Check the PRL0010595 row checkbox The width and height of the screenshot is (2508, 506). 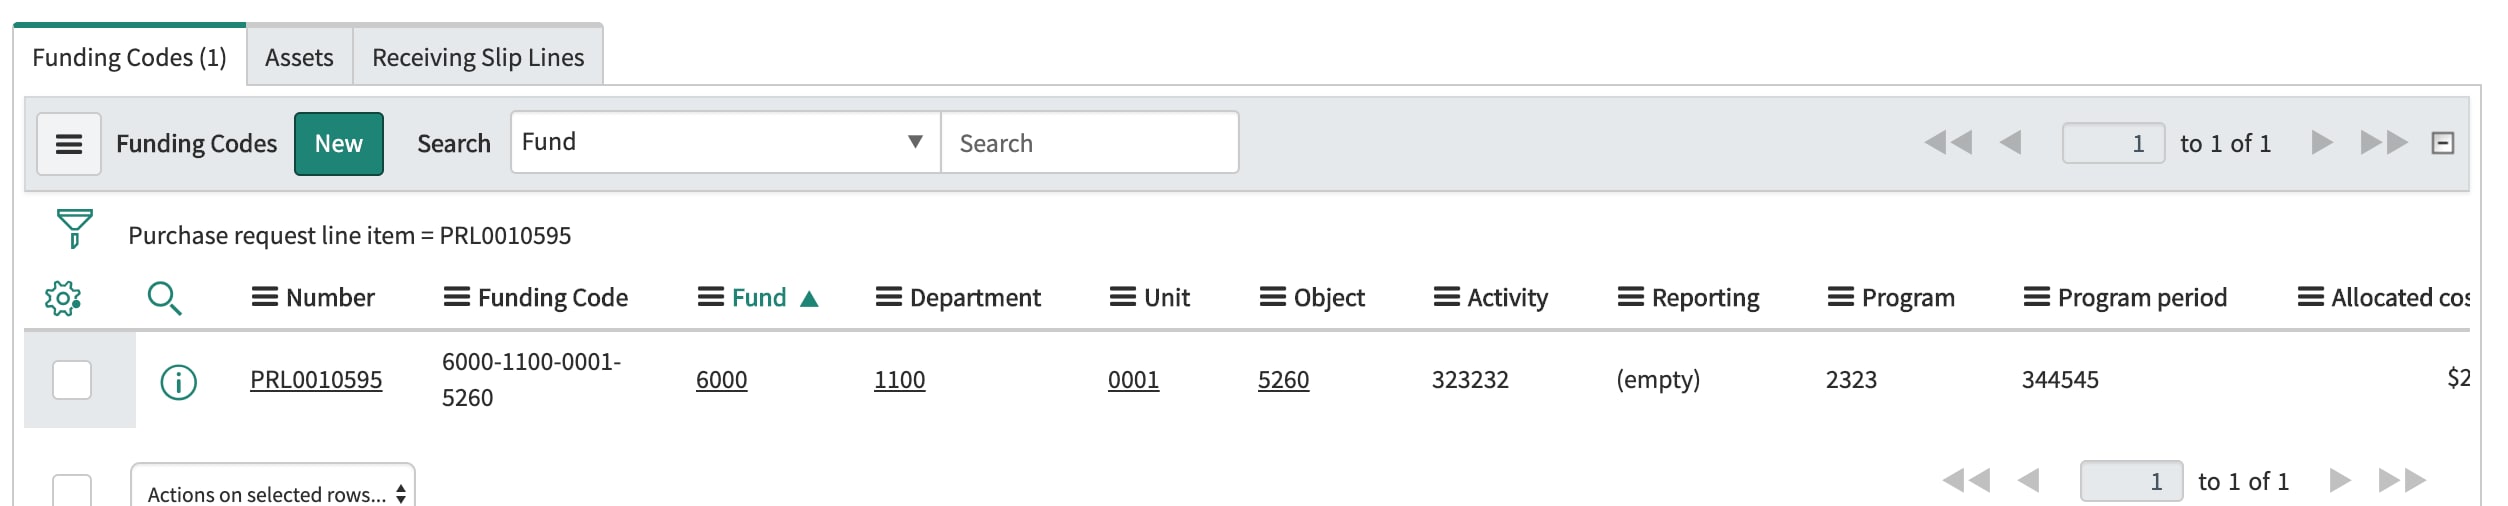point(72,380)
